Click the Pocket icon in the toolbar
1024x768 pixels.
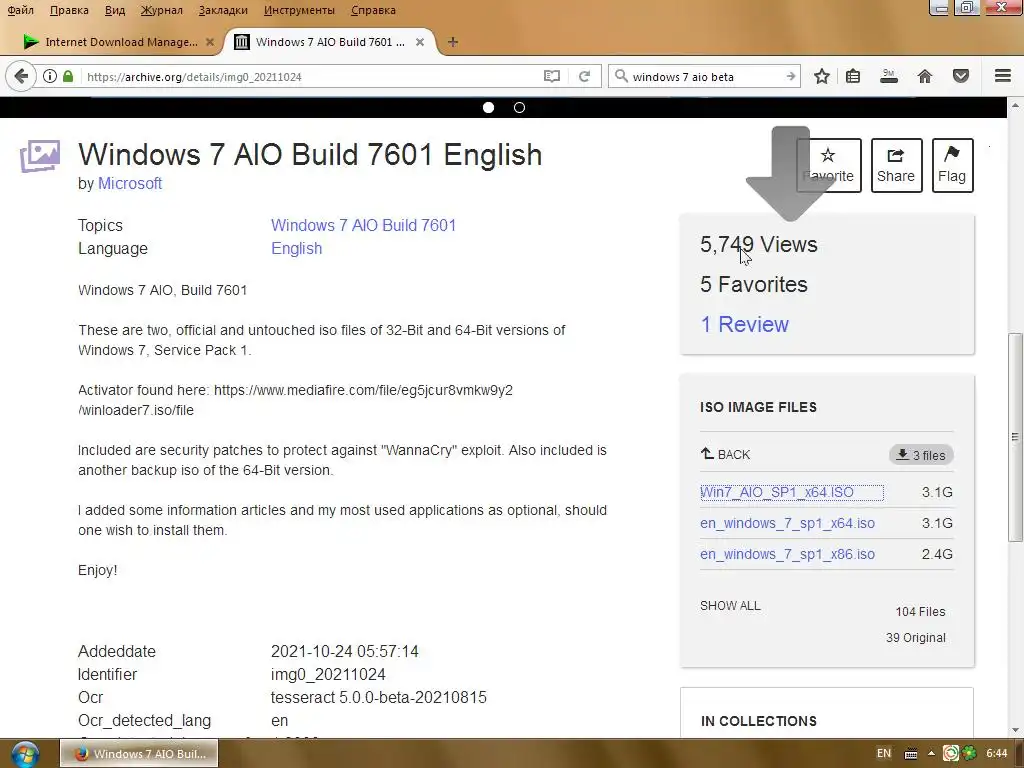click(x=961, y=76)
